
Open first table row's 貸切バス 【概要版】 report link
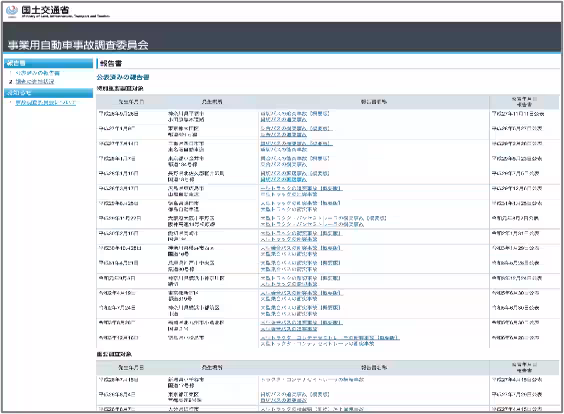coord(295,114)
